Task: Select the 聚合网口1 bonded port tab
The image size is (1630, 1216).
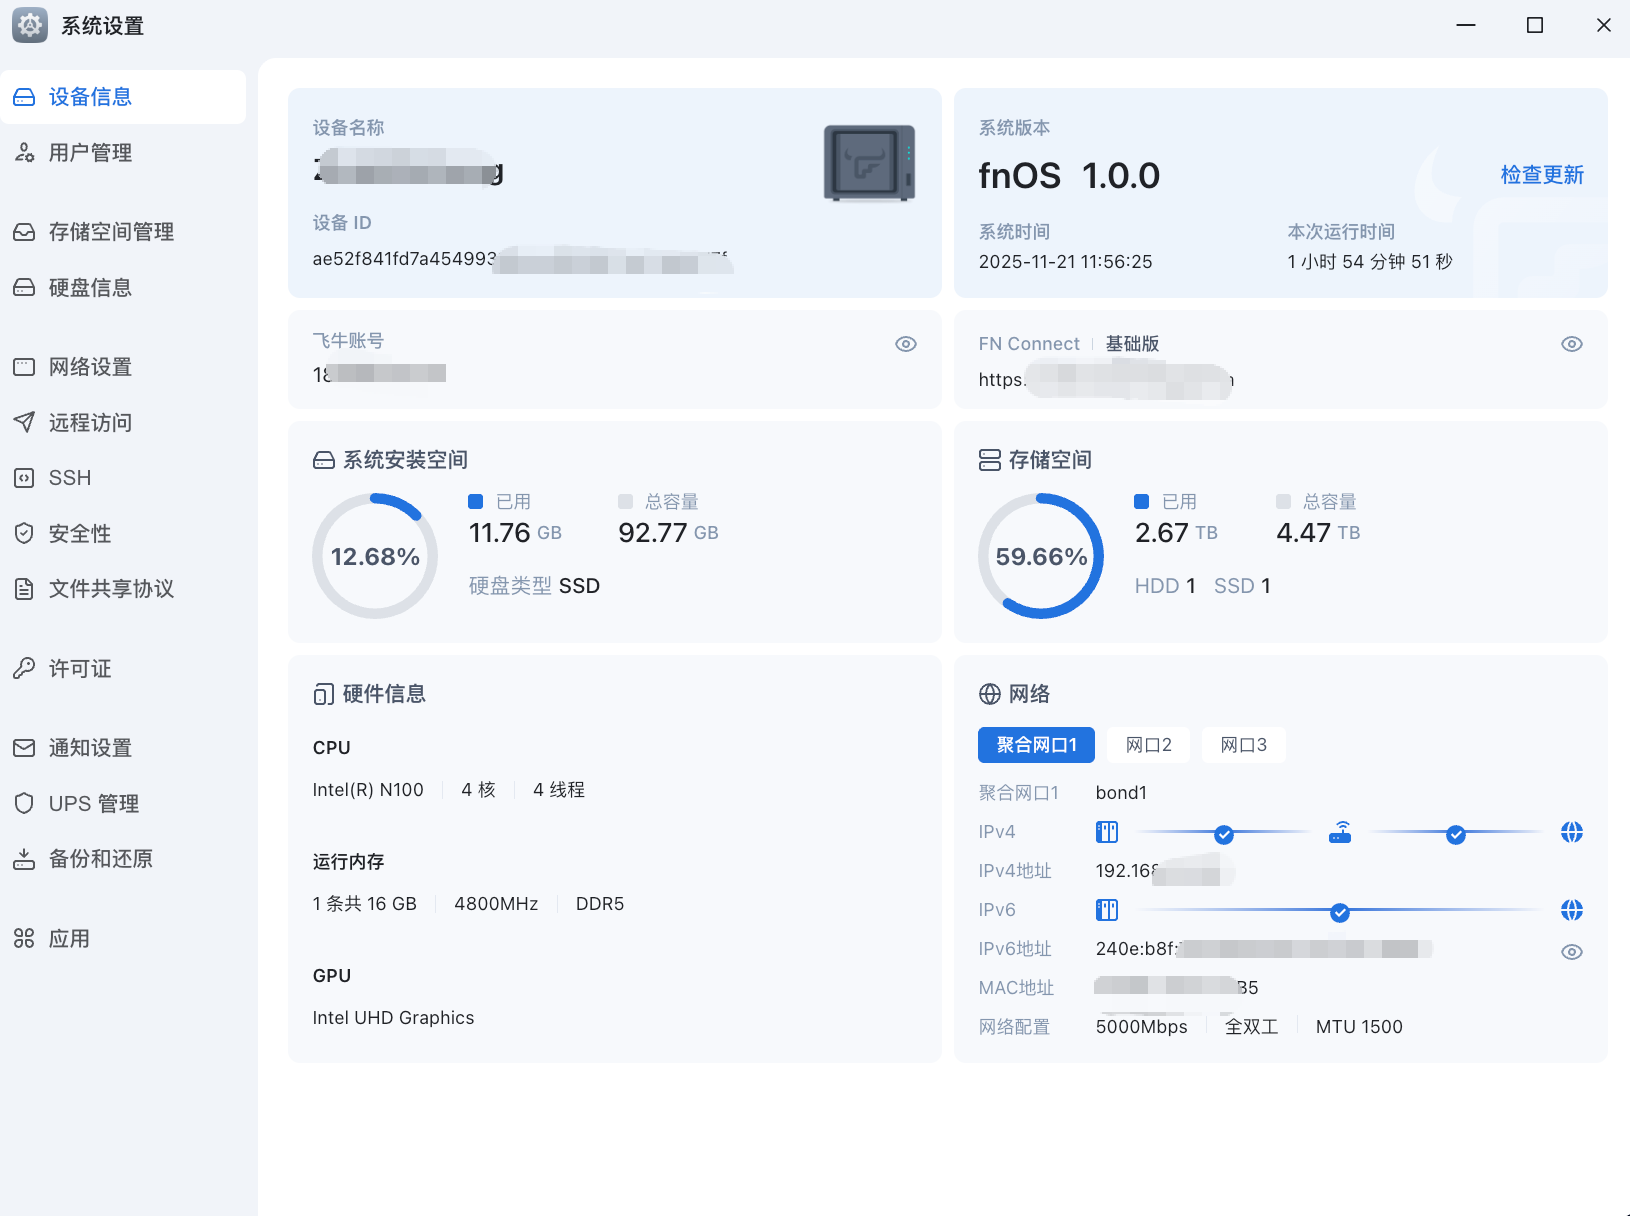Action: tap(1036, 745)
